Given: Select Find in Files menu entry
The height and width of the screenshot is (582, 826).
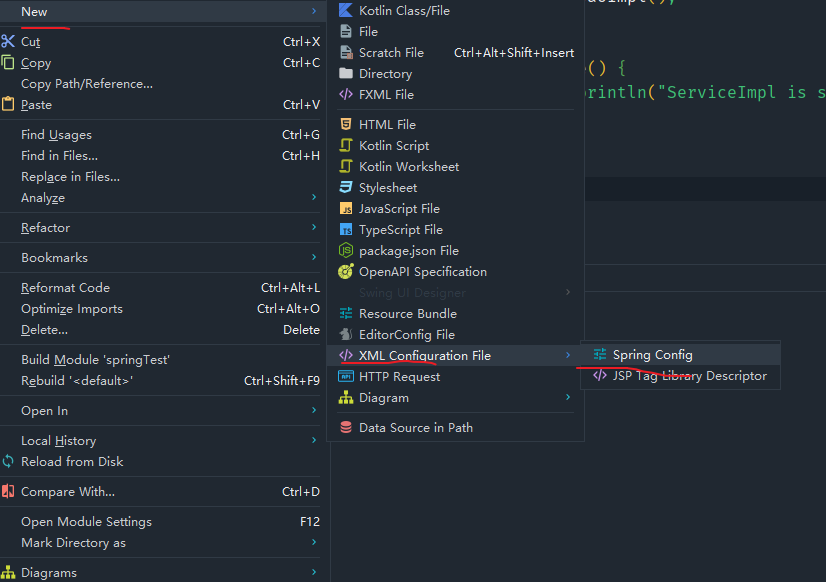Looking at the screenshot, I should [60, 155].
